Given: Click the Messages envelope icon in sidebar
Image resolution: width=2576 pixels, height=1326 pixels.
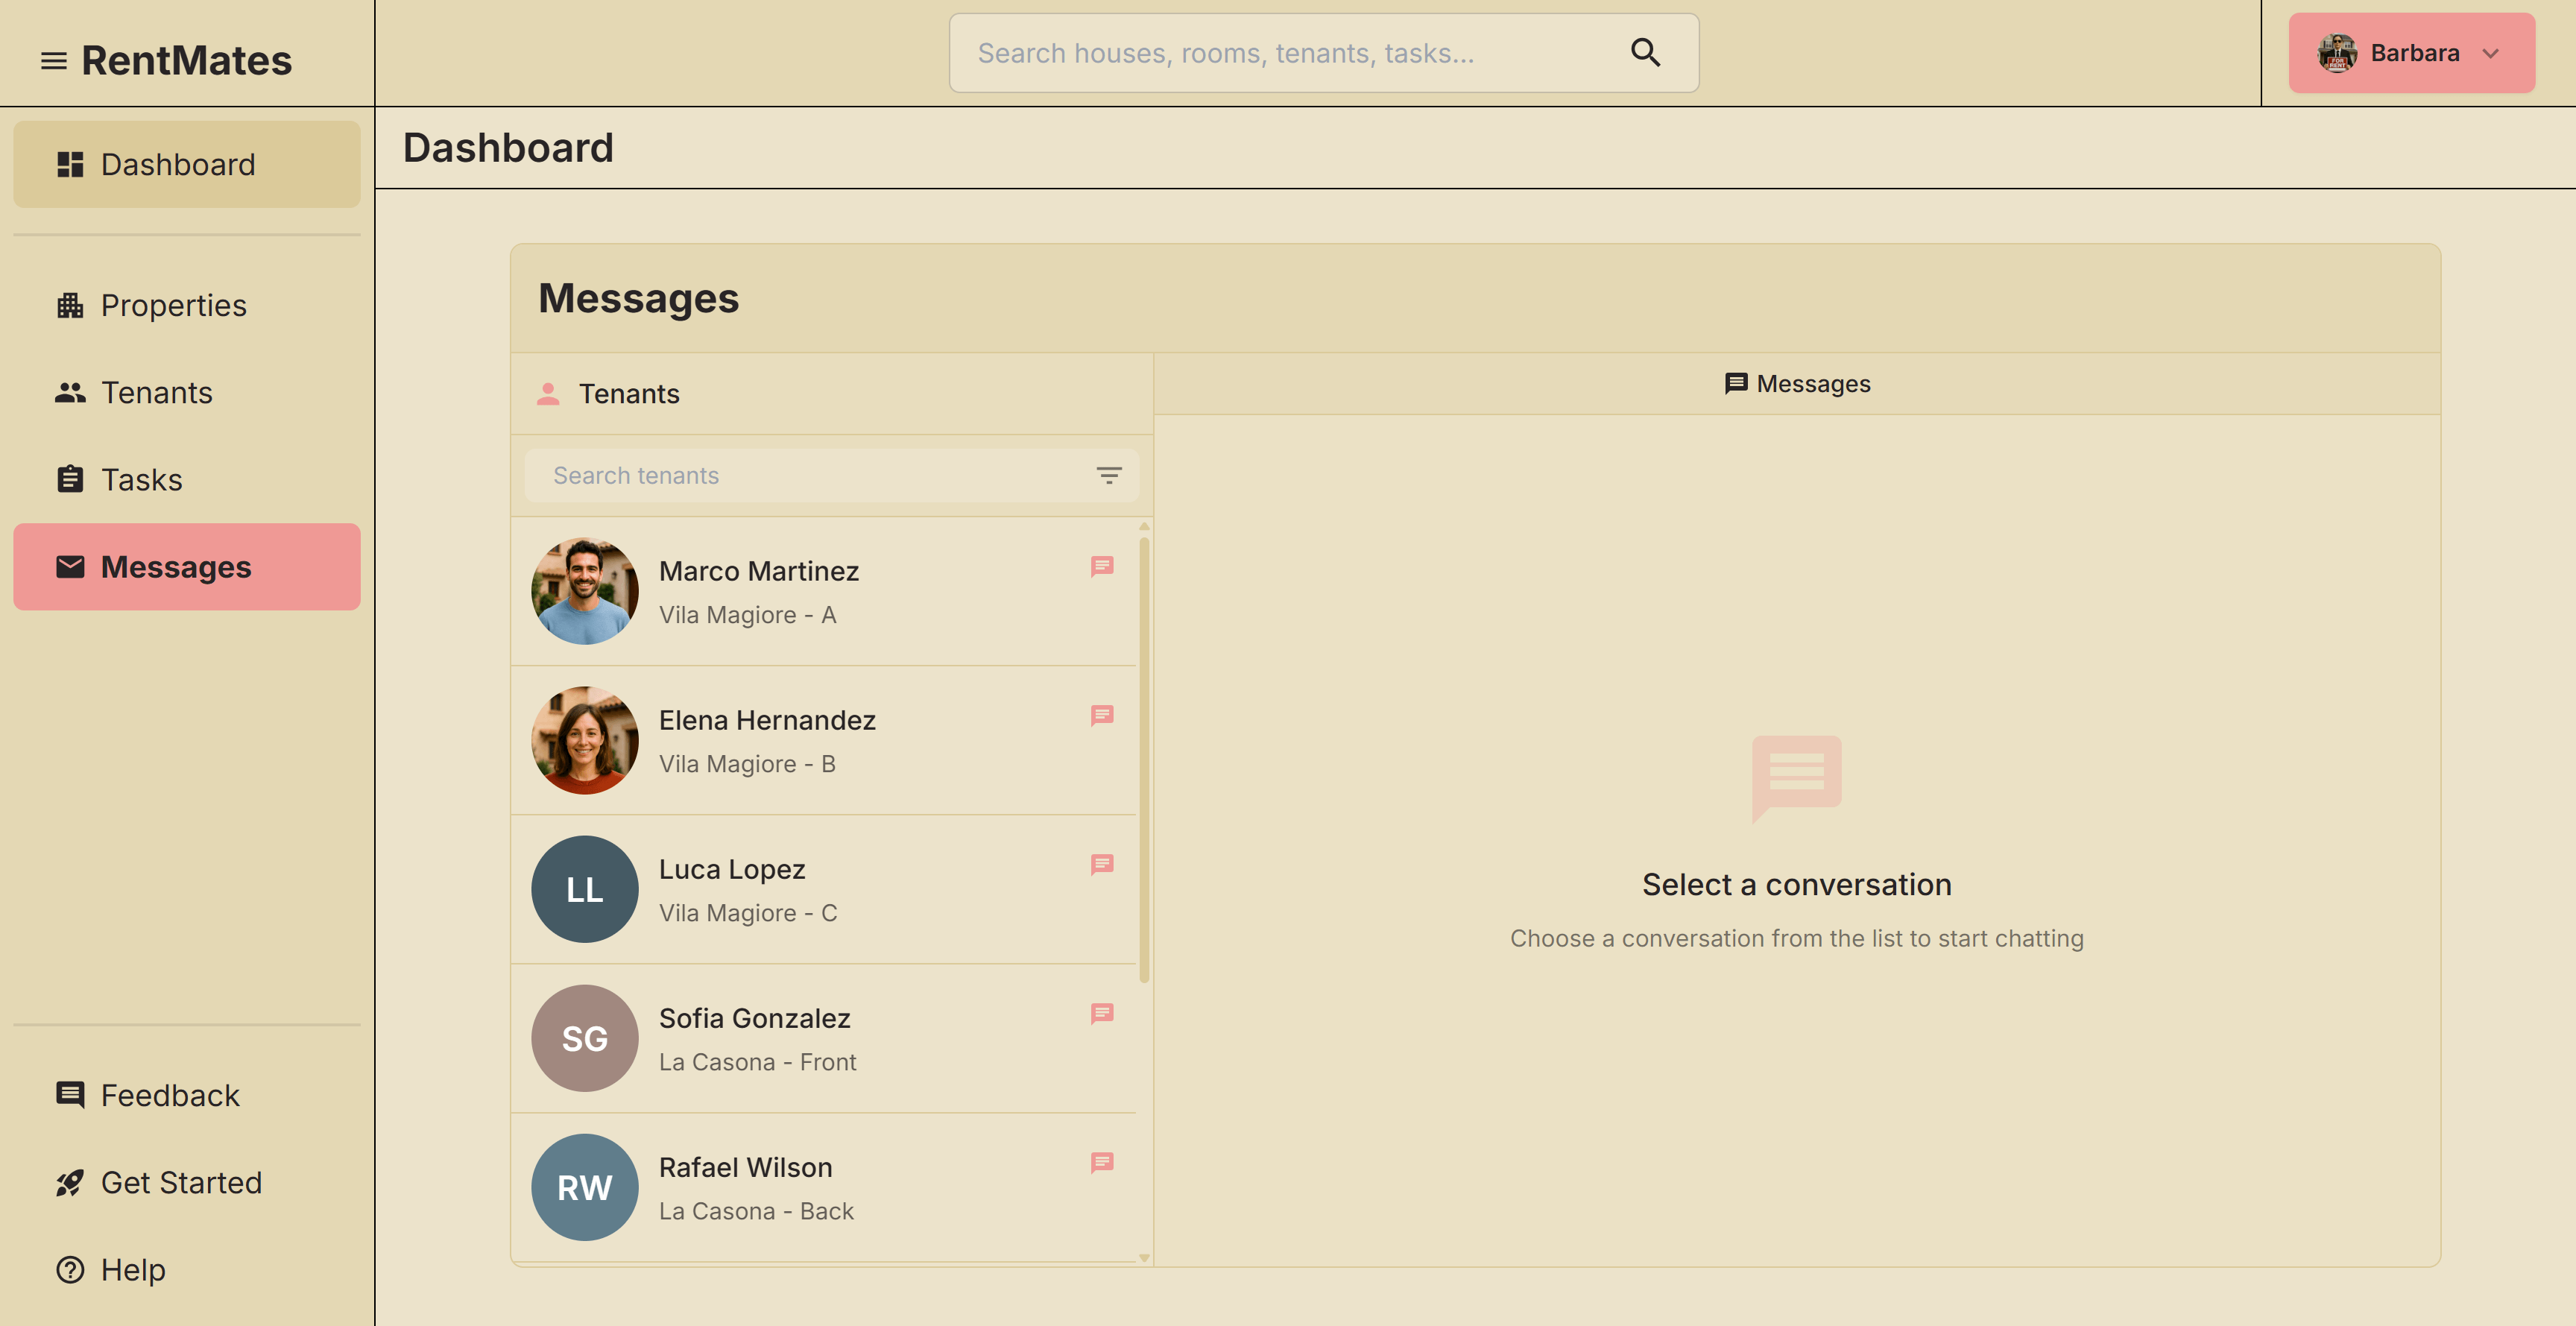Looking at the screenshot, I should 69,566.
